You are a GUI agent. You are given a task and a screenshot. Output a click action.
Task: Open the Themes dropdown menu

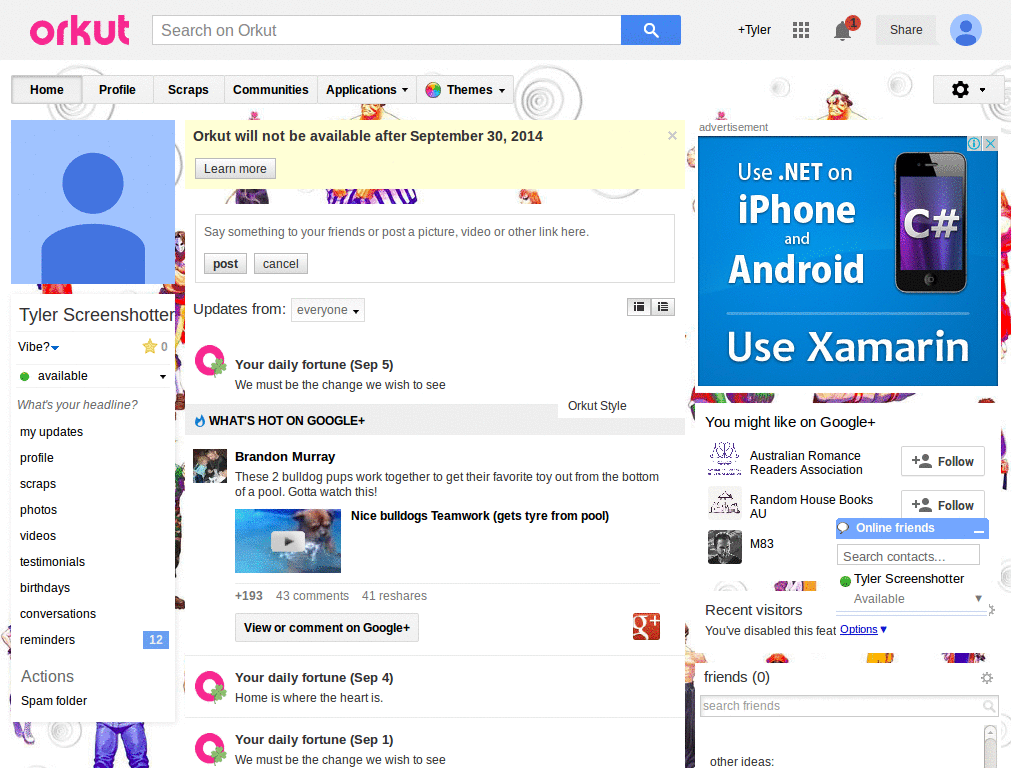pos(465,89)
